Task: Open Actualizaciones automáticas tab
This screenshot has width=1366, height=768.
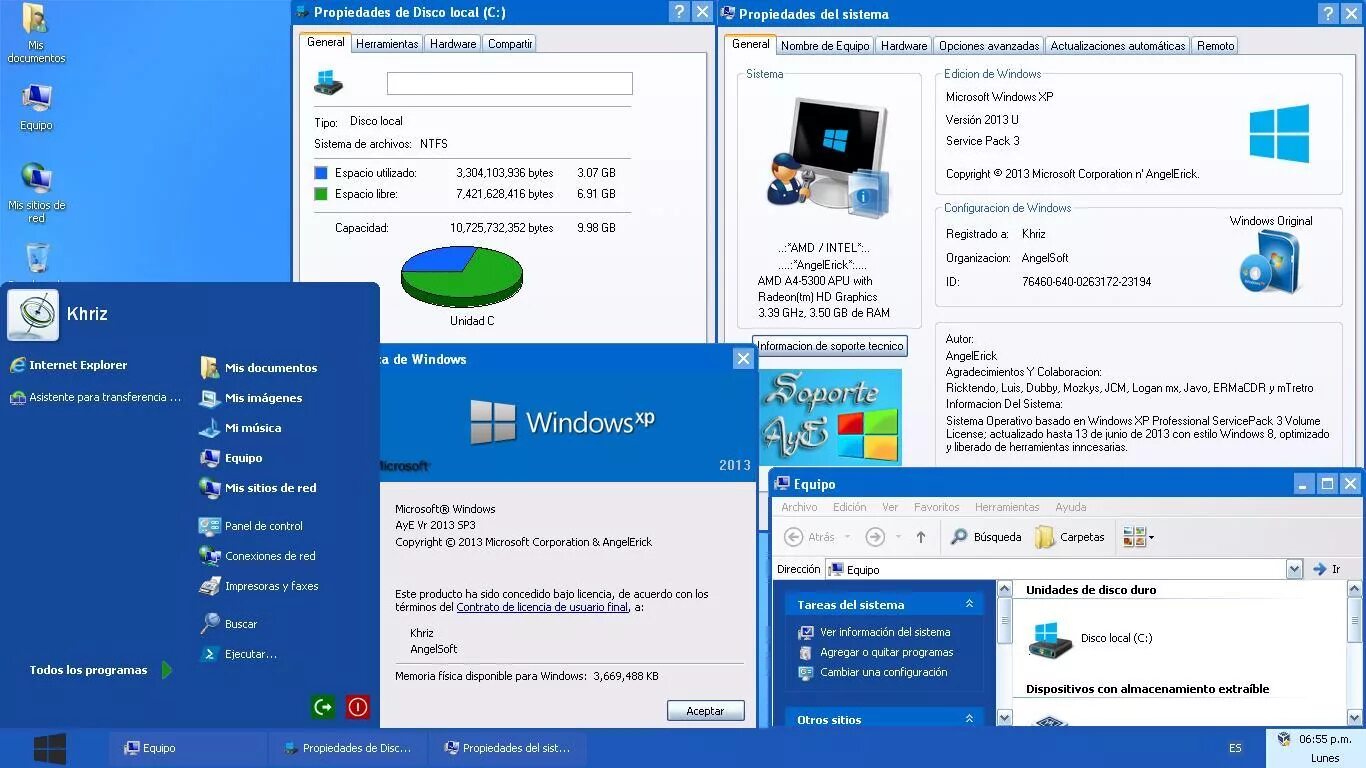Action: tap(1118, 46)
